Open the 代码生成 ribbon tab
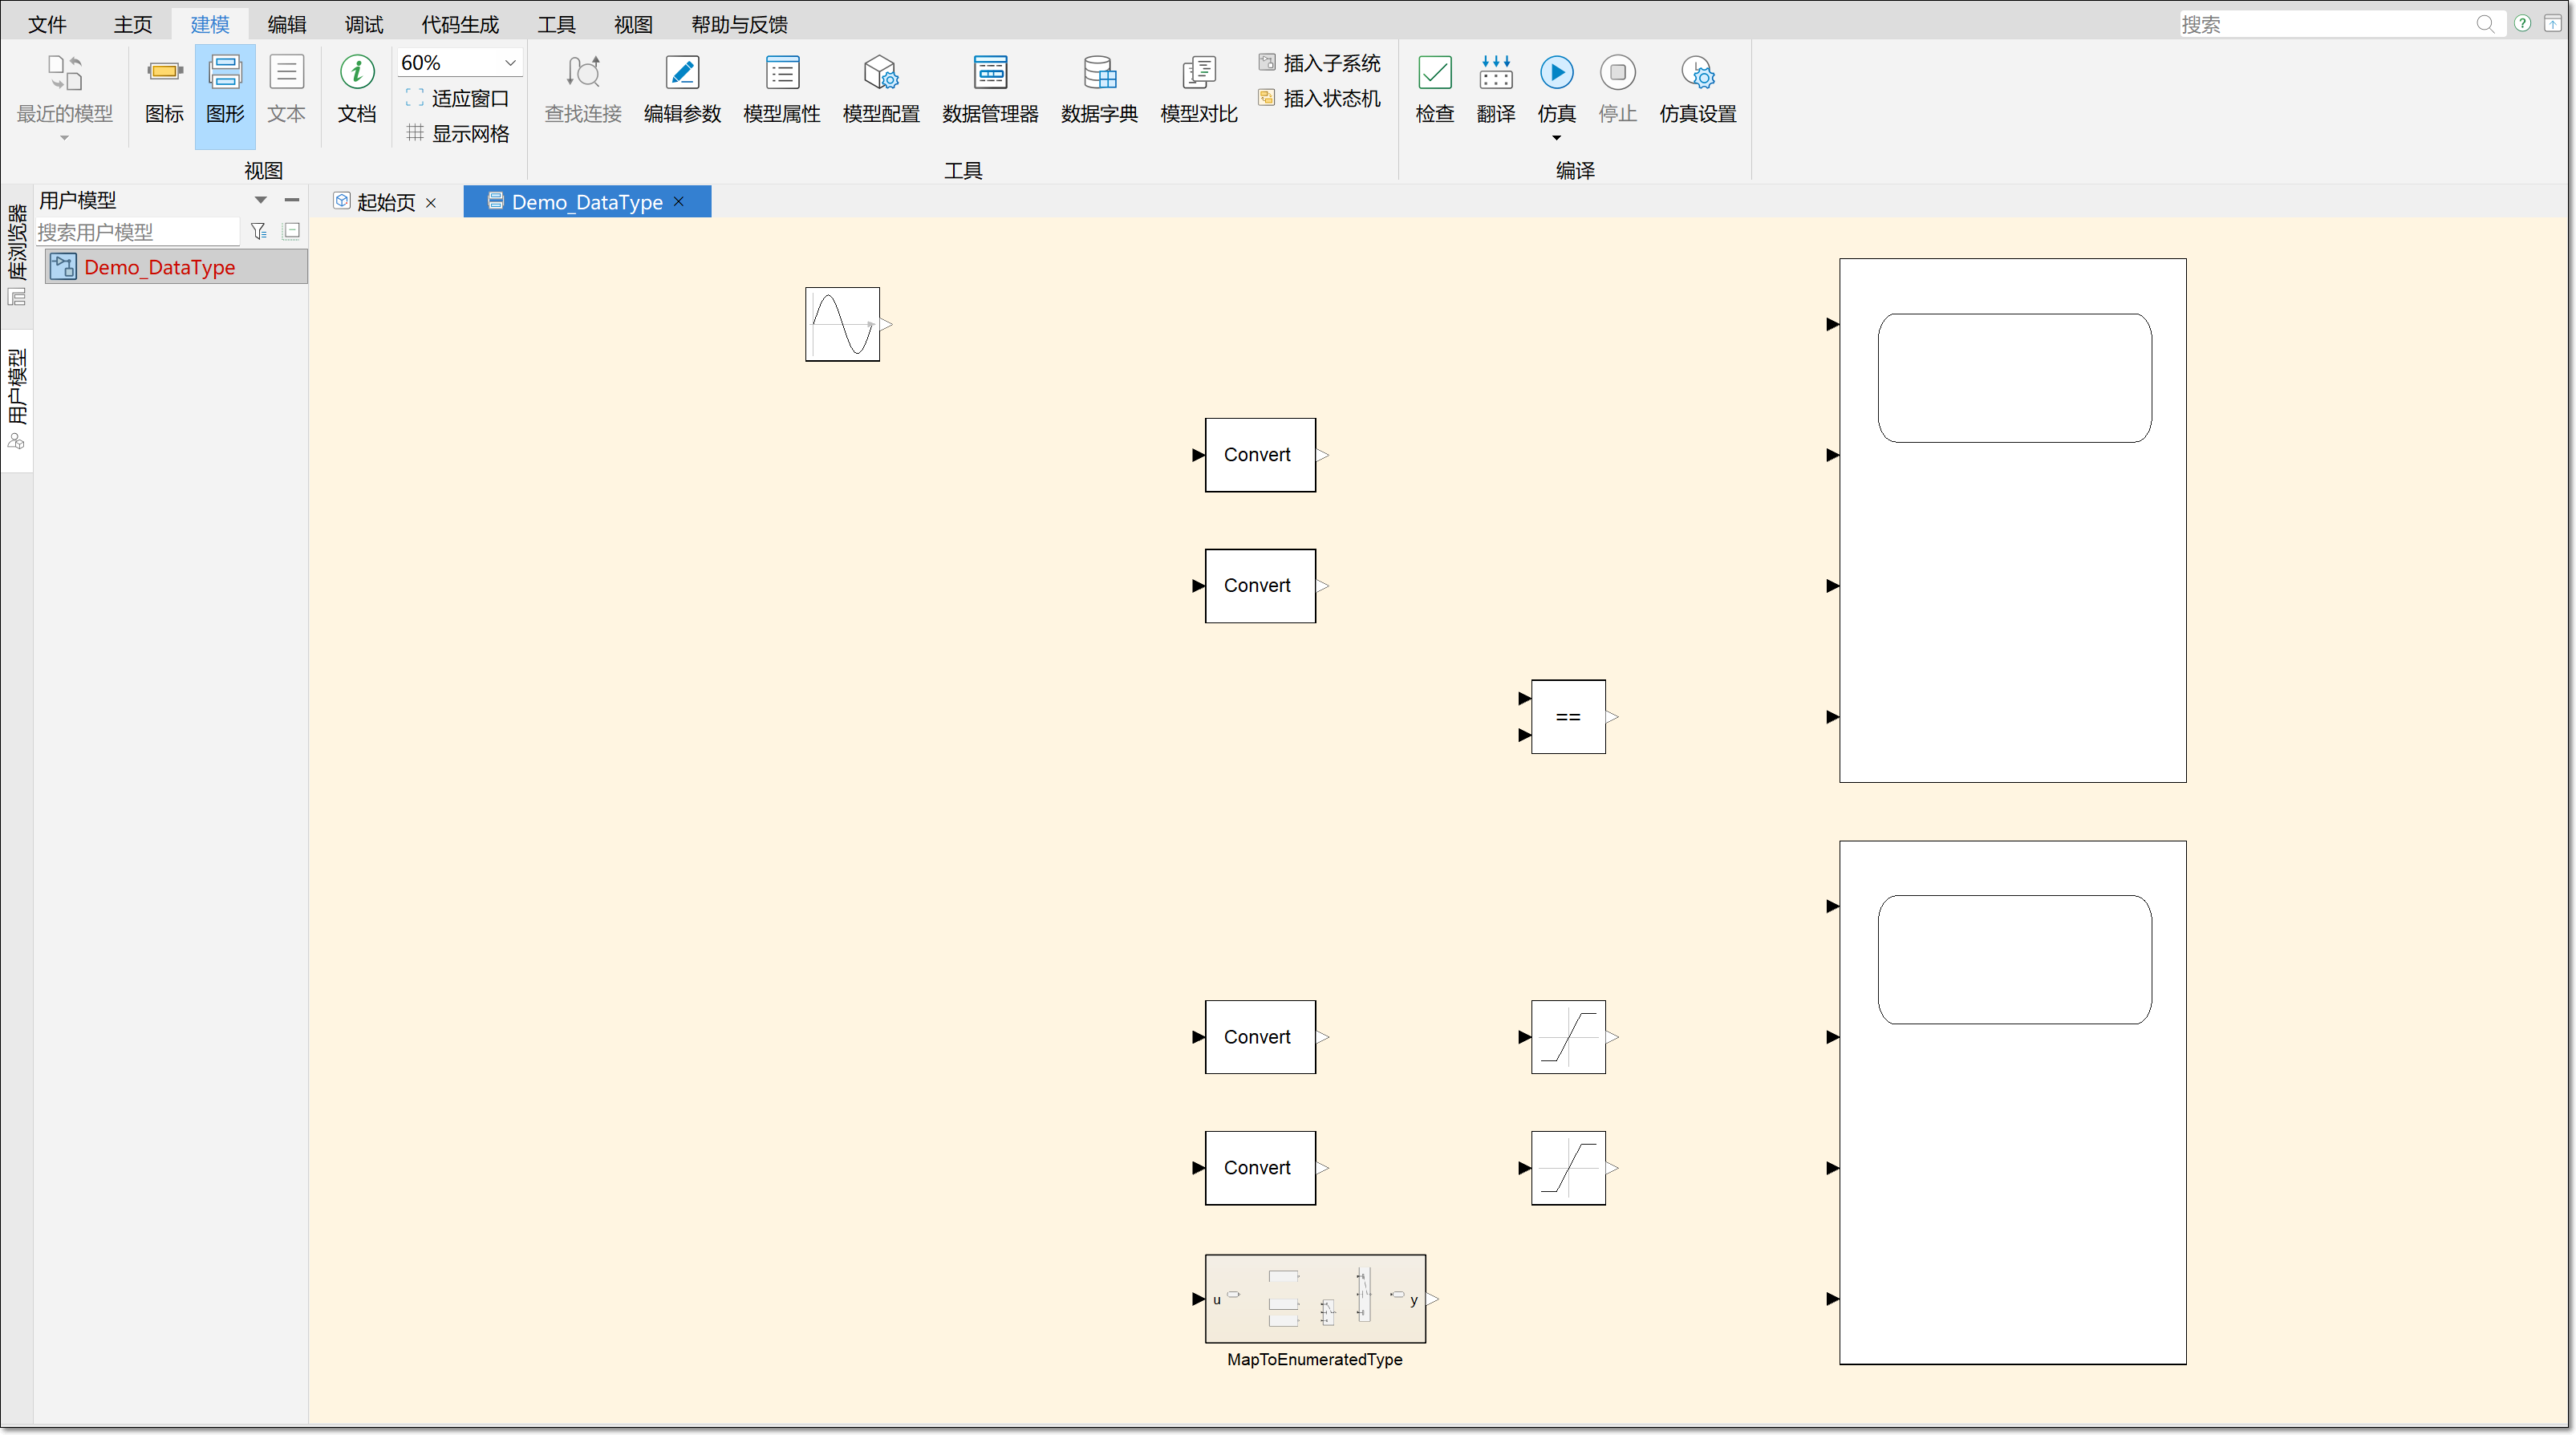The width and height of the screenshot is (2576, 1435). (x=460, y=24)
